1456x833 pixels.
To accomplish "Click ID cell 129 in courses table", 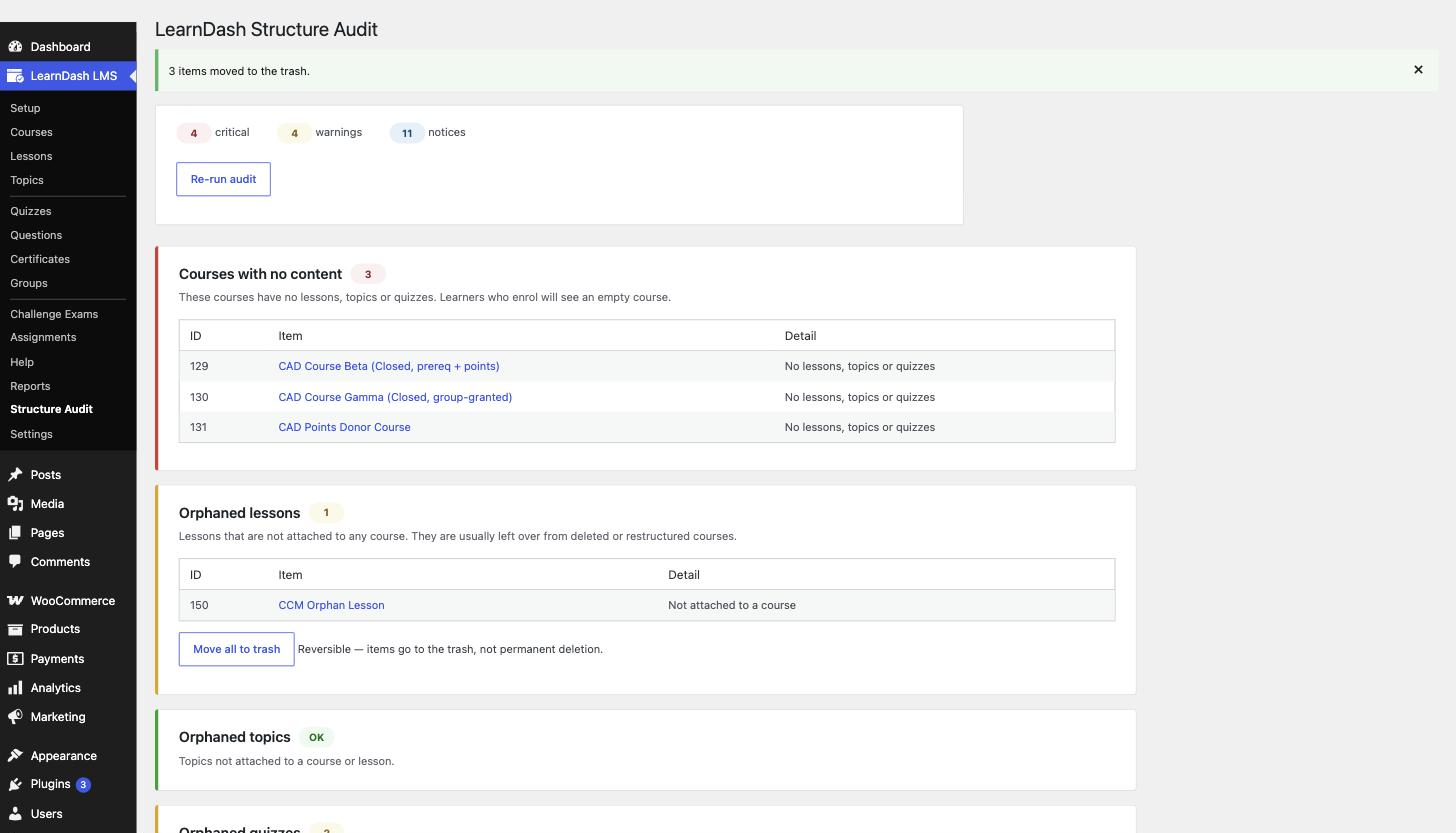I will pos(199,366).
